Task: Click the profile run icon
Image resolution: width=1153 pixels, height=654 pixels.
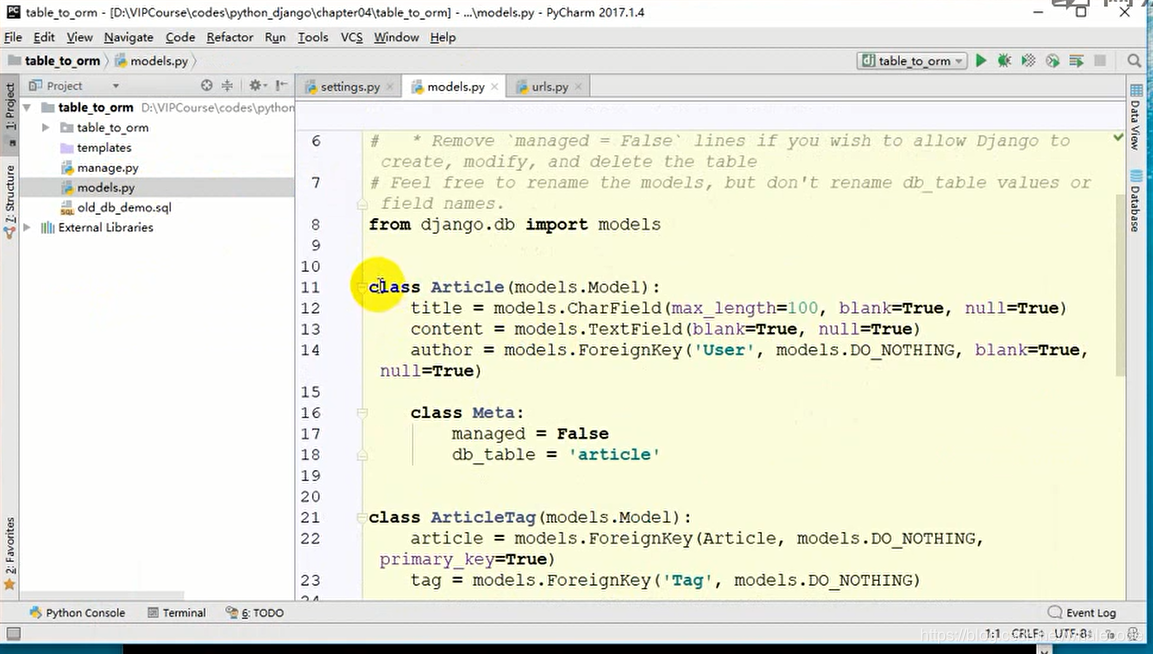Action: pos(1052,61)
